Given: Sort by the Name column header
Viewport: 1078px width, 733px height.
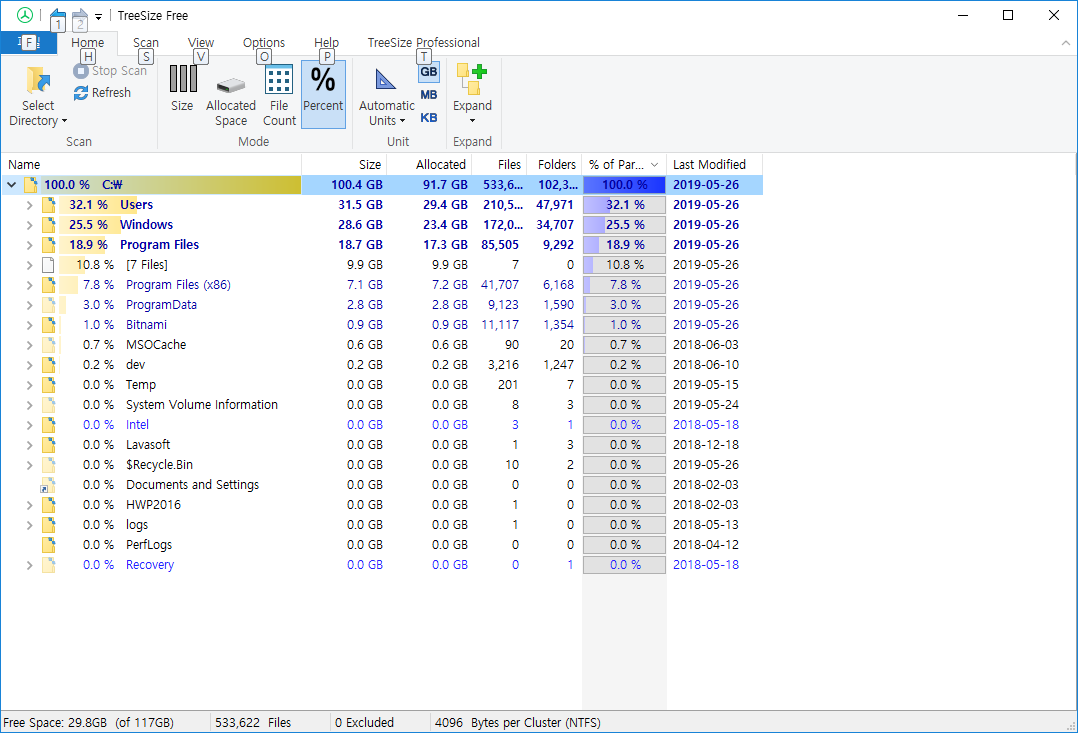Looking at the screenshot, I should [151, 164].
